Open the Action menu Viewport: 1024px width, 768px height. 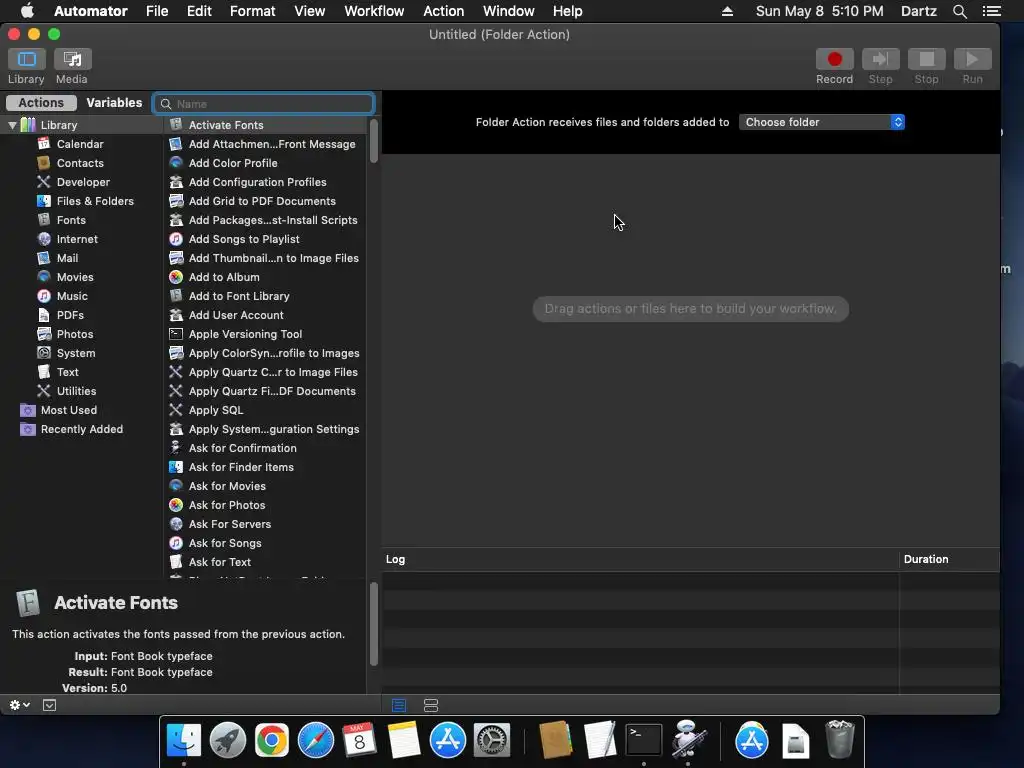click(443, 11)
